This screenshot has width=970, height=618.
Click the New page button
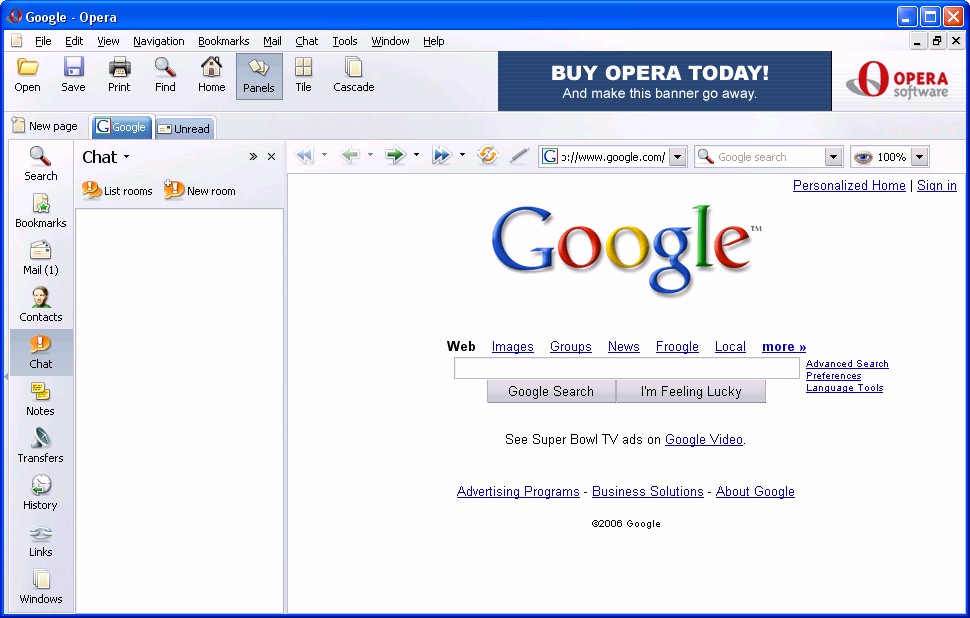pyautogui.click(x=45, y=126)
